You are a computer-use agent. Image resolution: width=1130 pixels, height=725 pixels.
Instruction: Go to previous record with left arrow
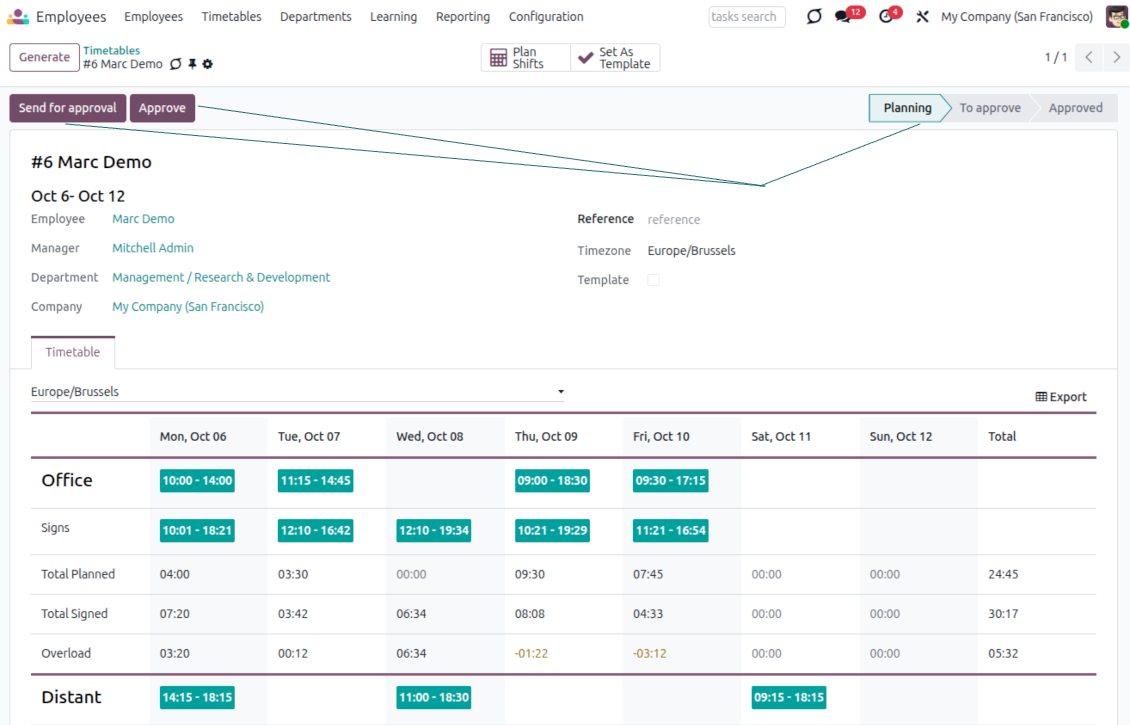1089,57
